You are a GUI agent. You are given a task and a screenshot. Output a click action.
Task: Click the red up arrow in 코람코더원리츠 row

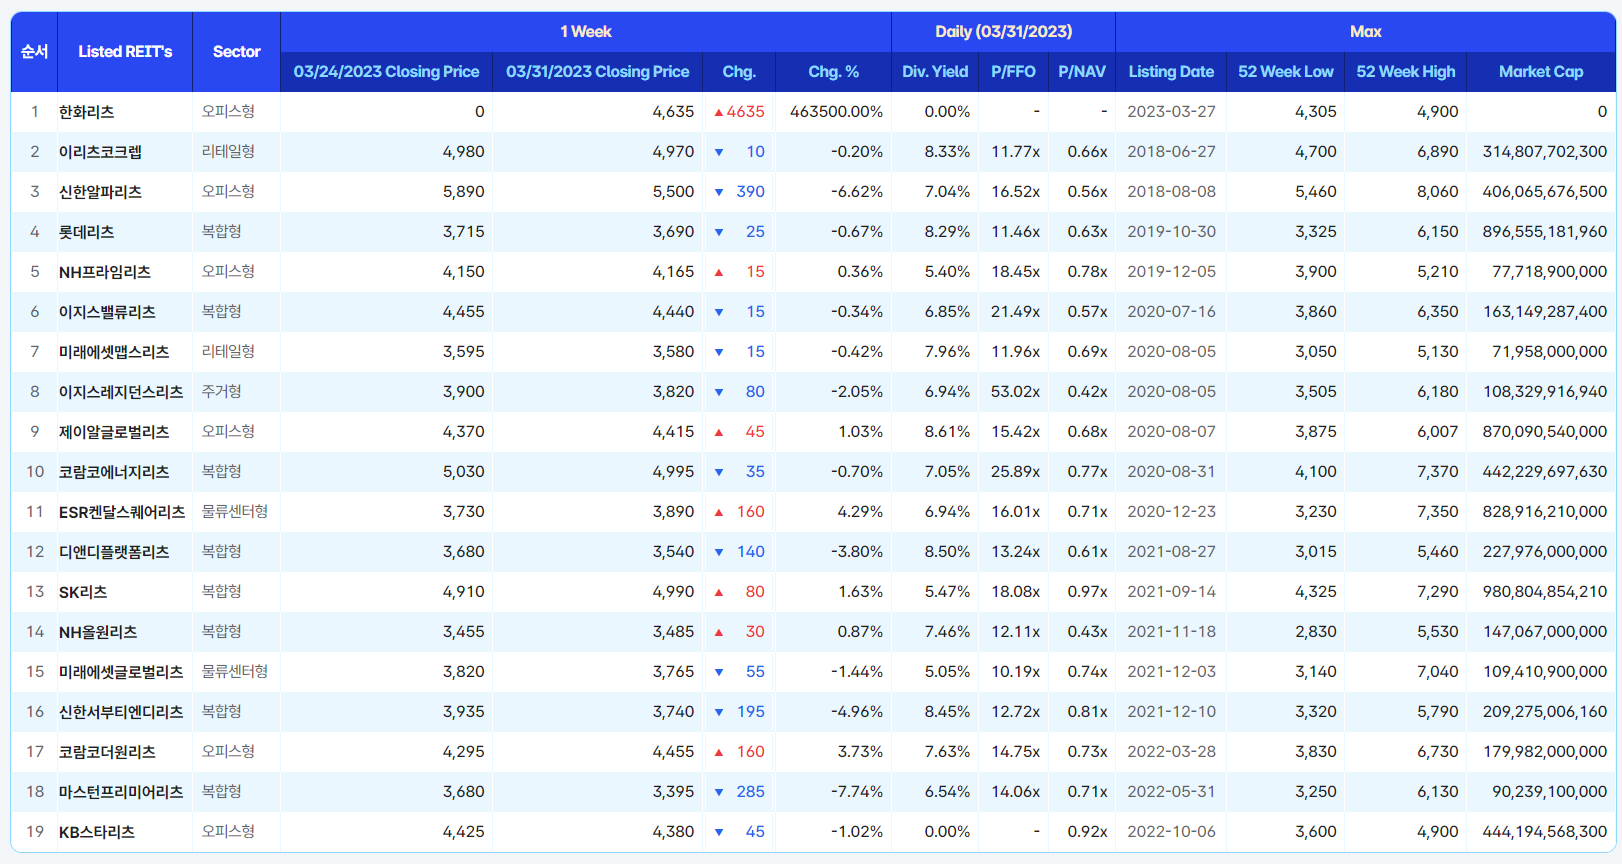719,752
